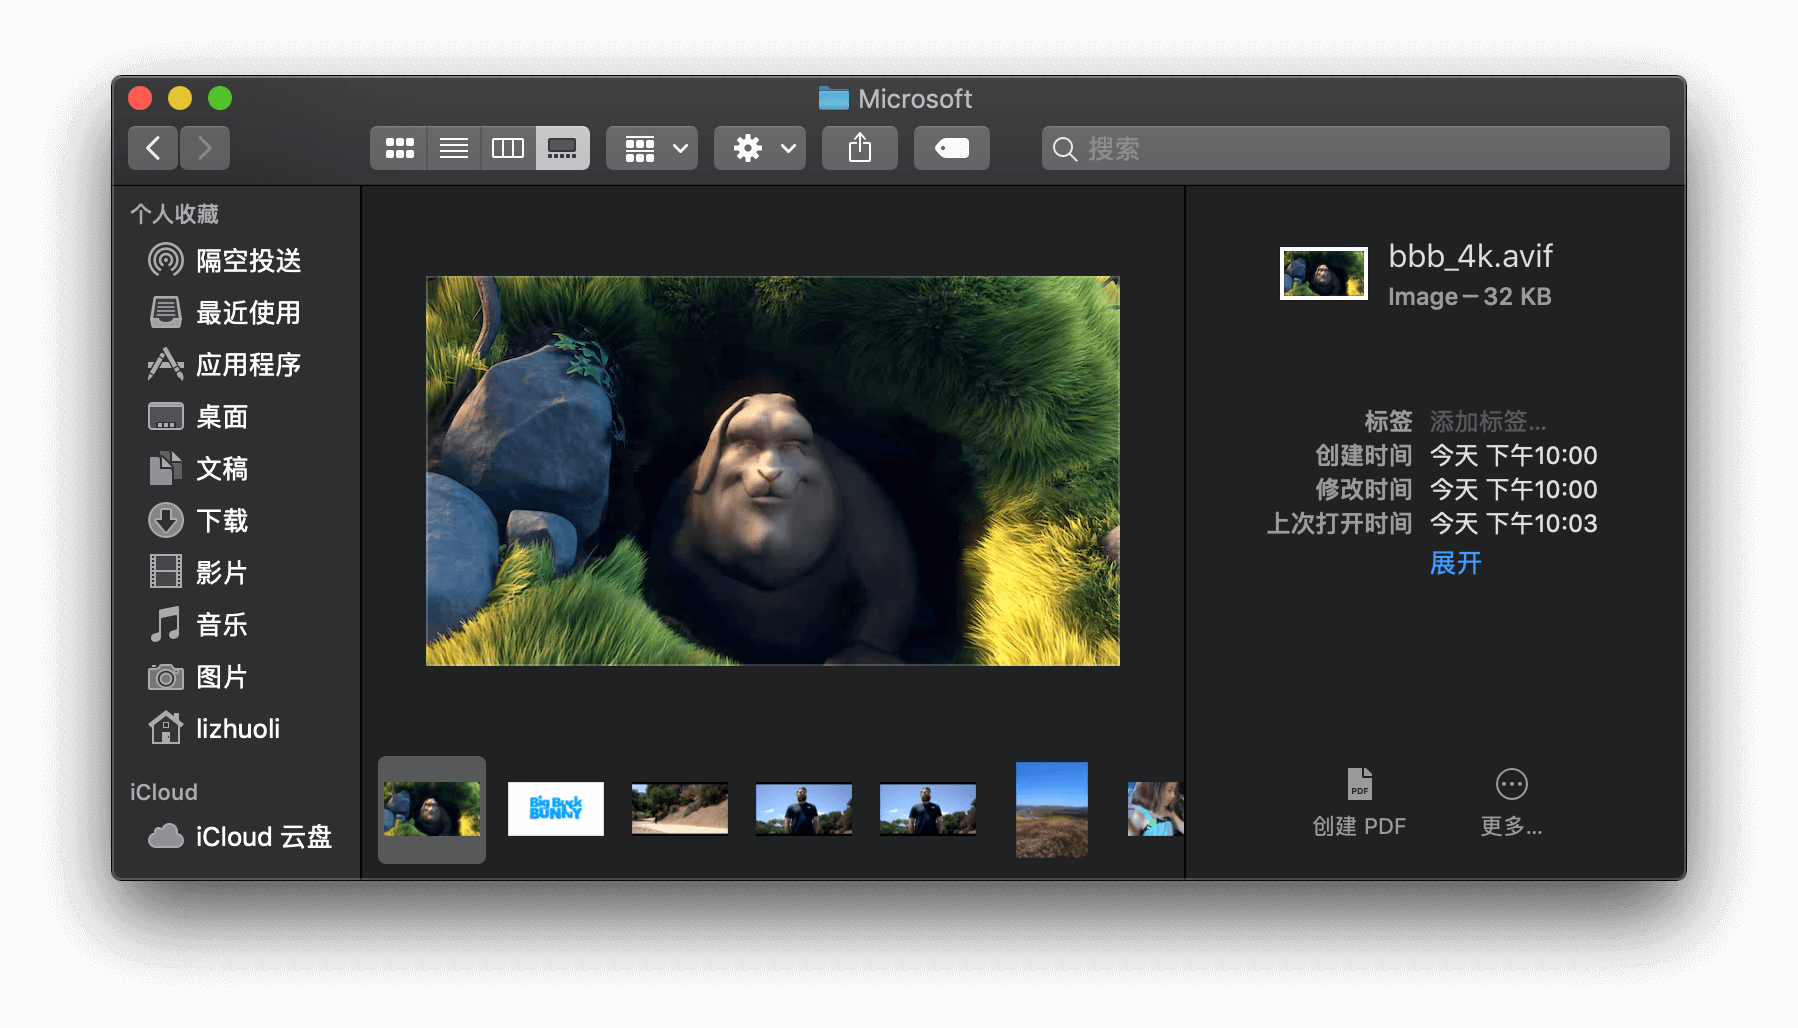Viewport: 1798px width, 1028px height.
Task: Minimize the window with yellow button
Action: coord(180,98)
